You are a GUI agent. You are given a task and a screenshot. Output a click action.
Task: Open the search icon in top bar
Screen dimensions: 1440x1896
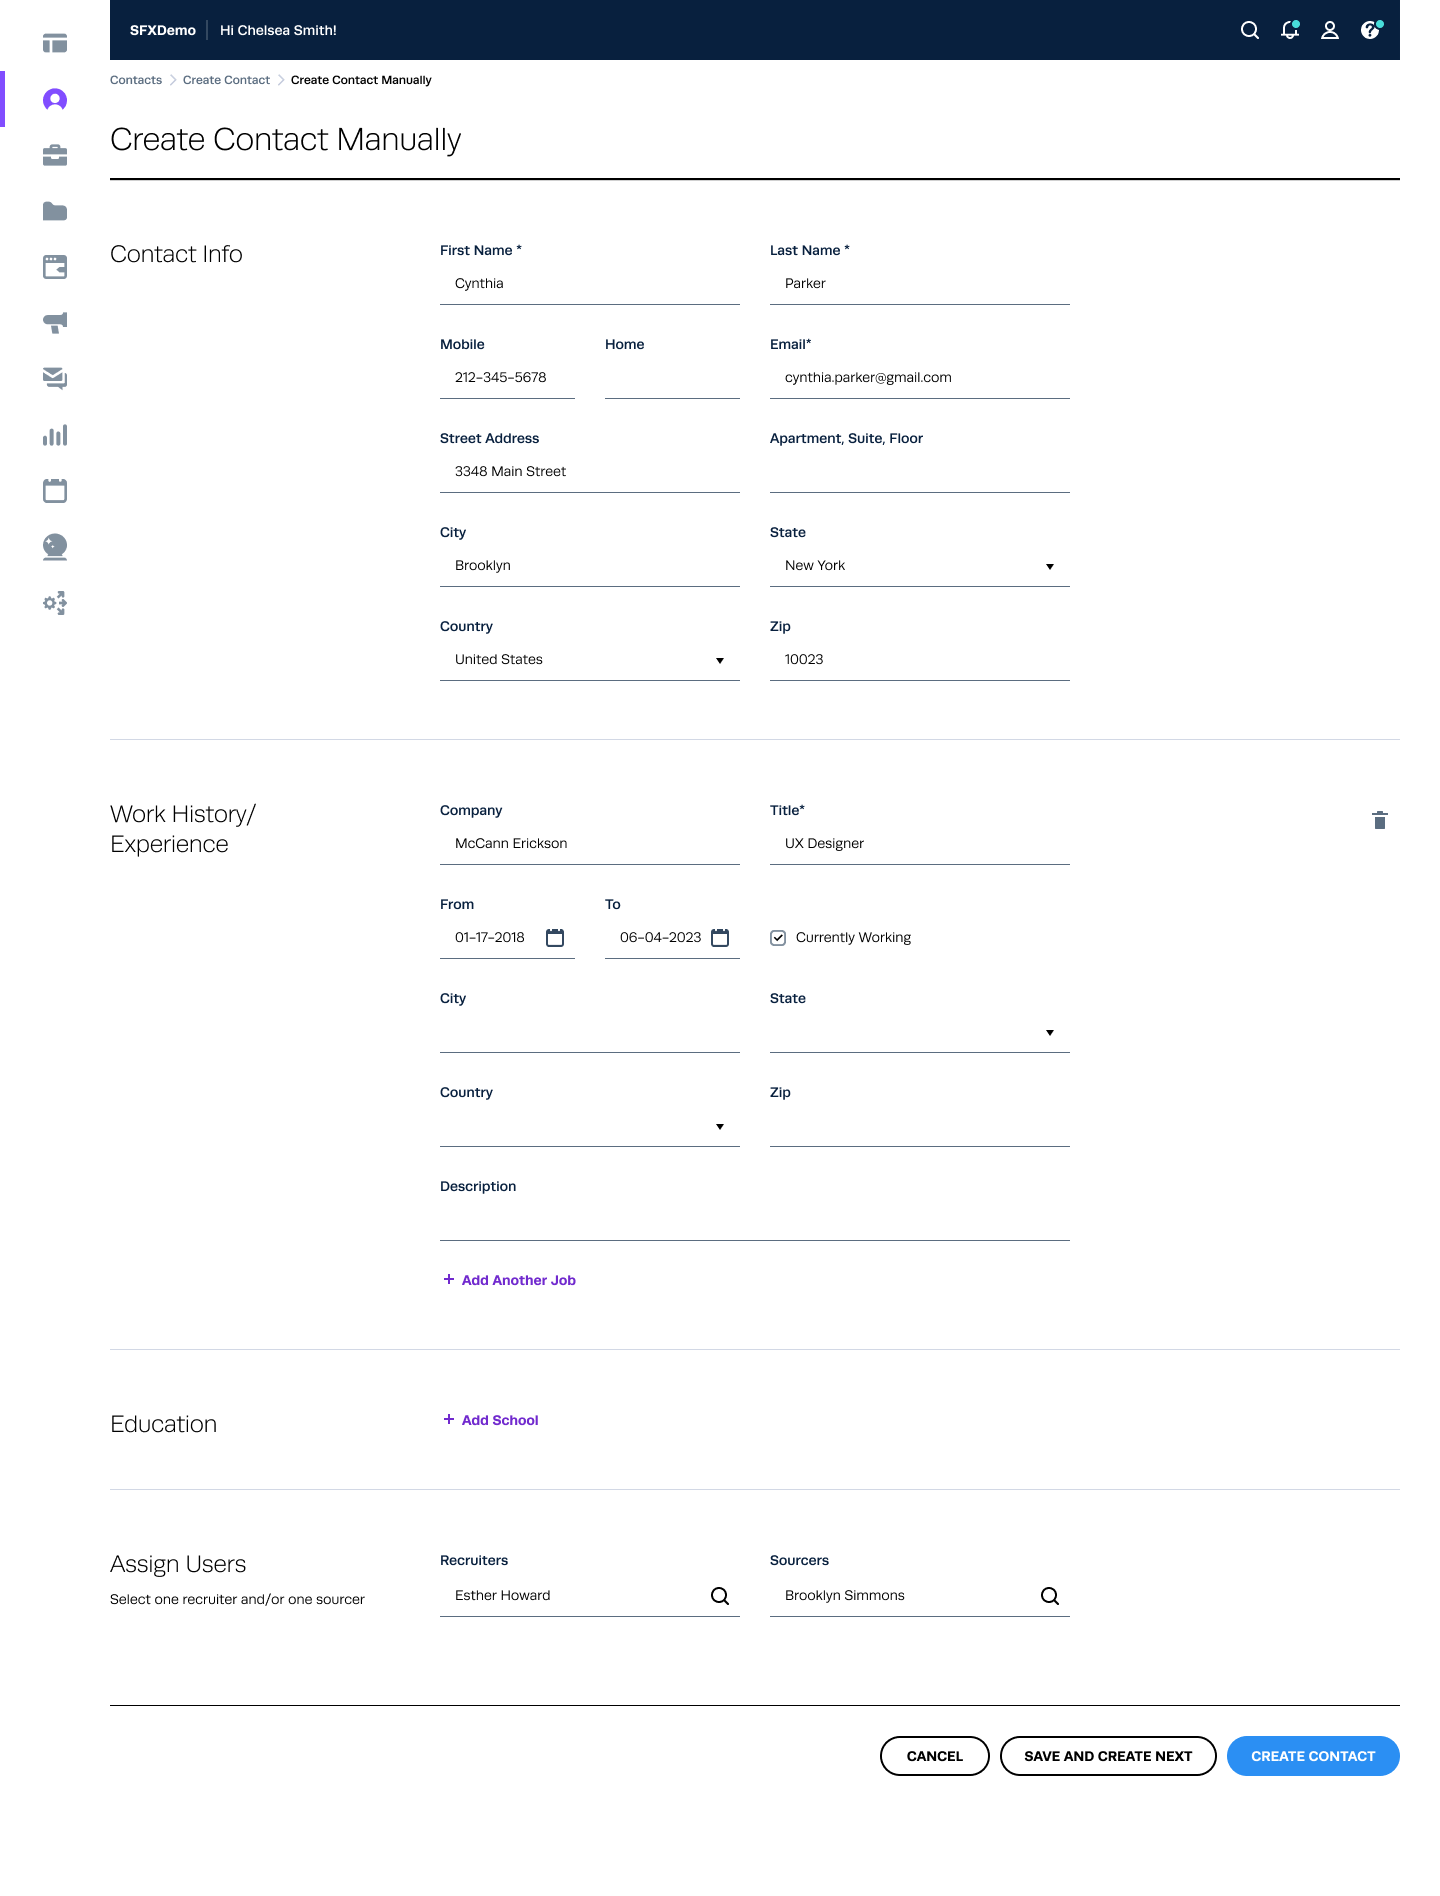[x=1249, y=30]
